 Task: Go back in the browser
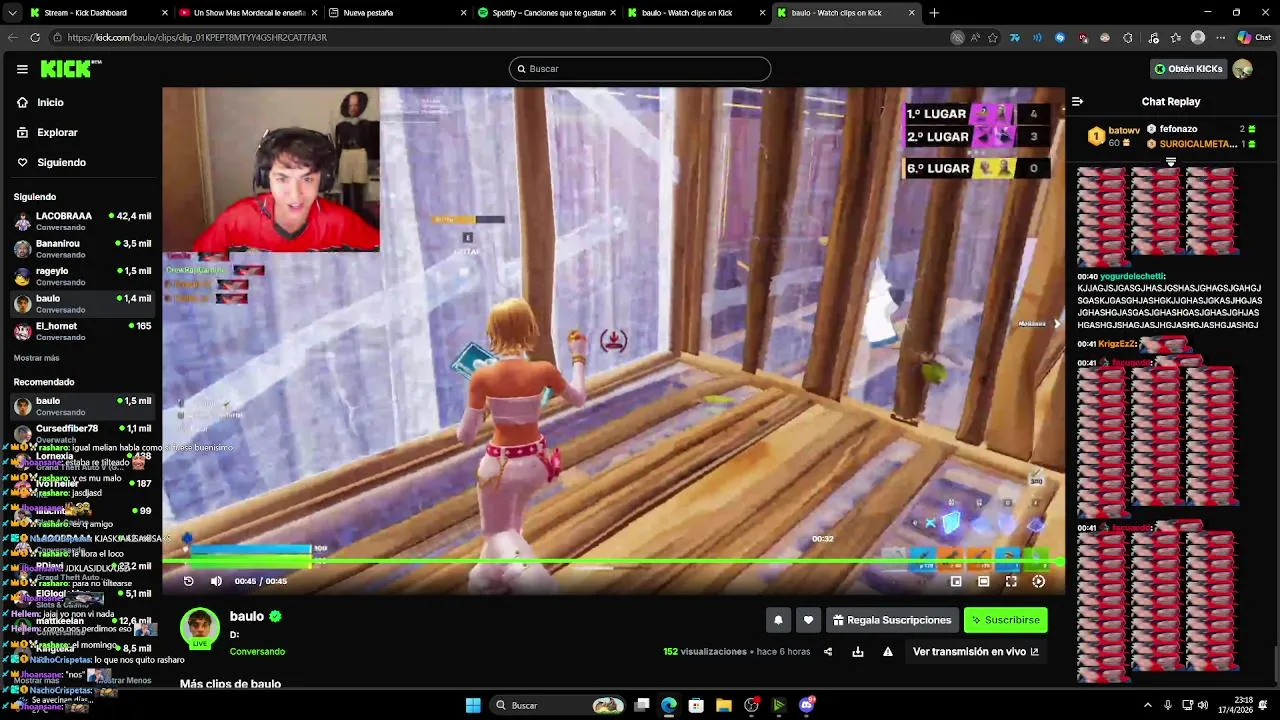click(x=12, y=37)
